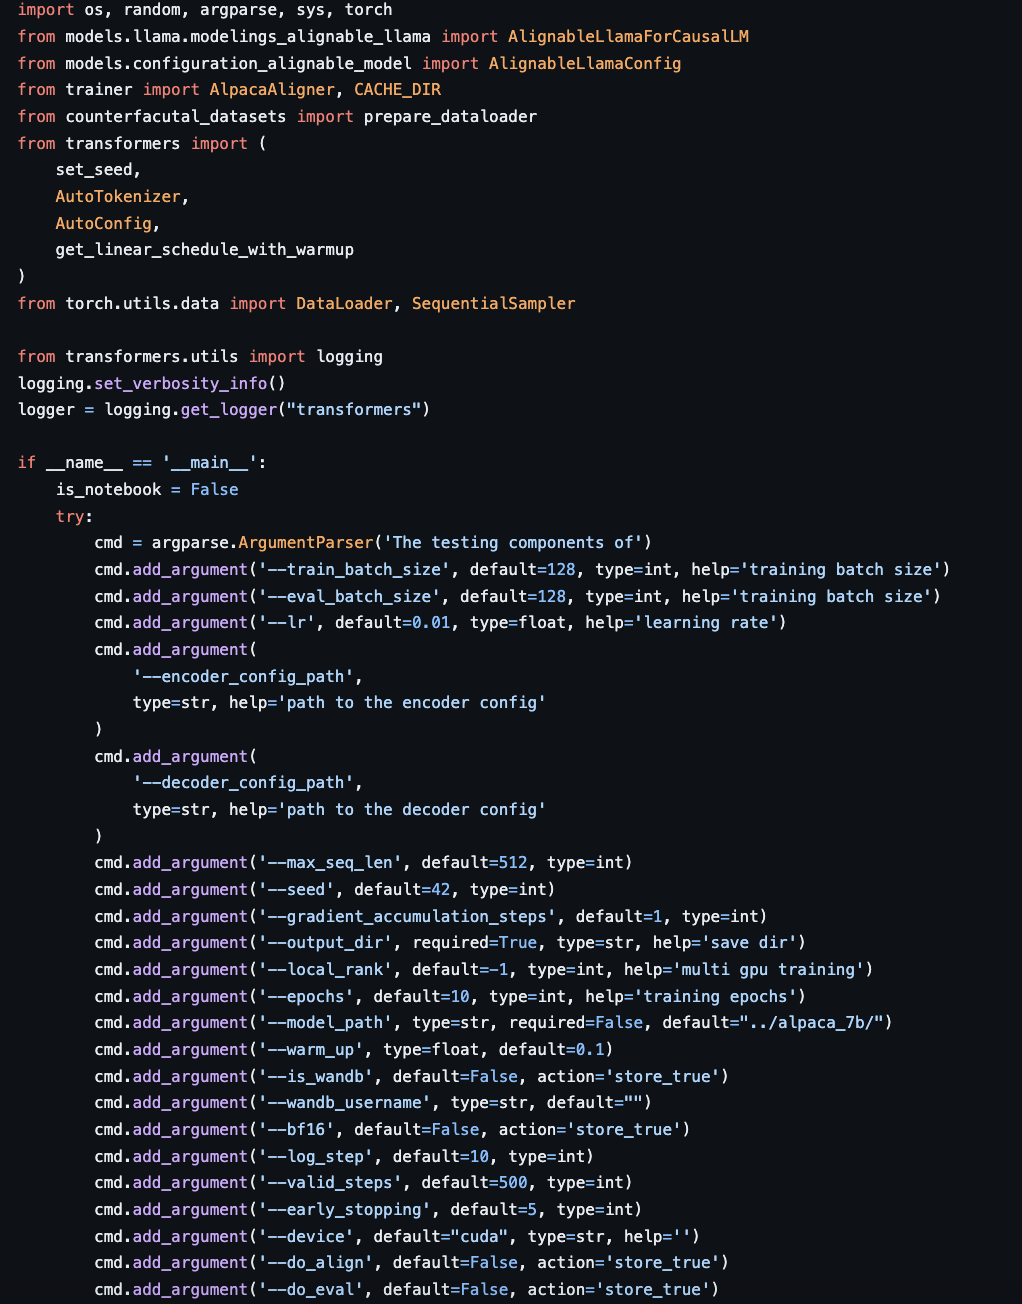Click on the AlignableLlamaForCausalLM import name
Viewport: 1022px width, 1304px height.
628,36
